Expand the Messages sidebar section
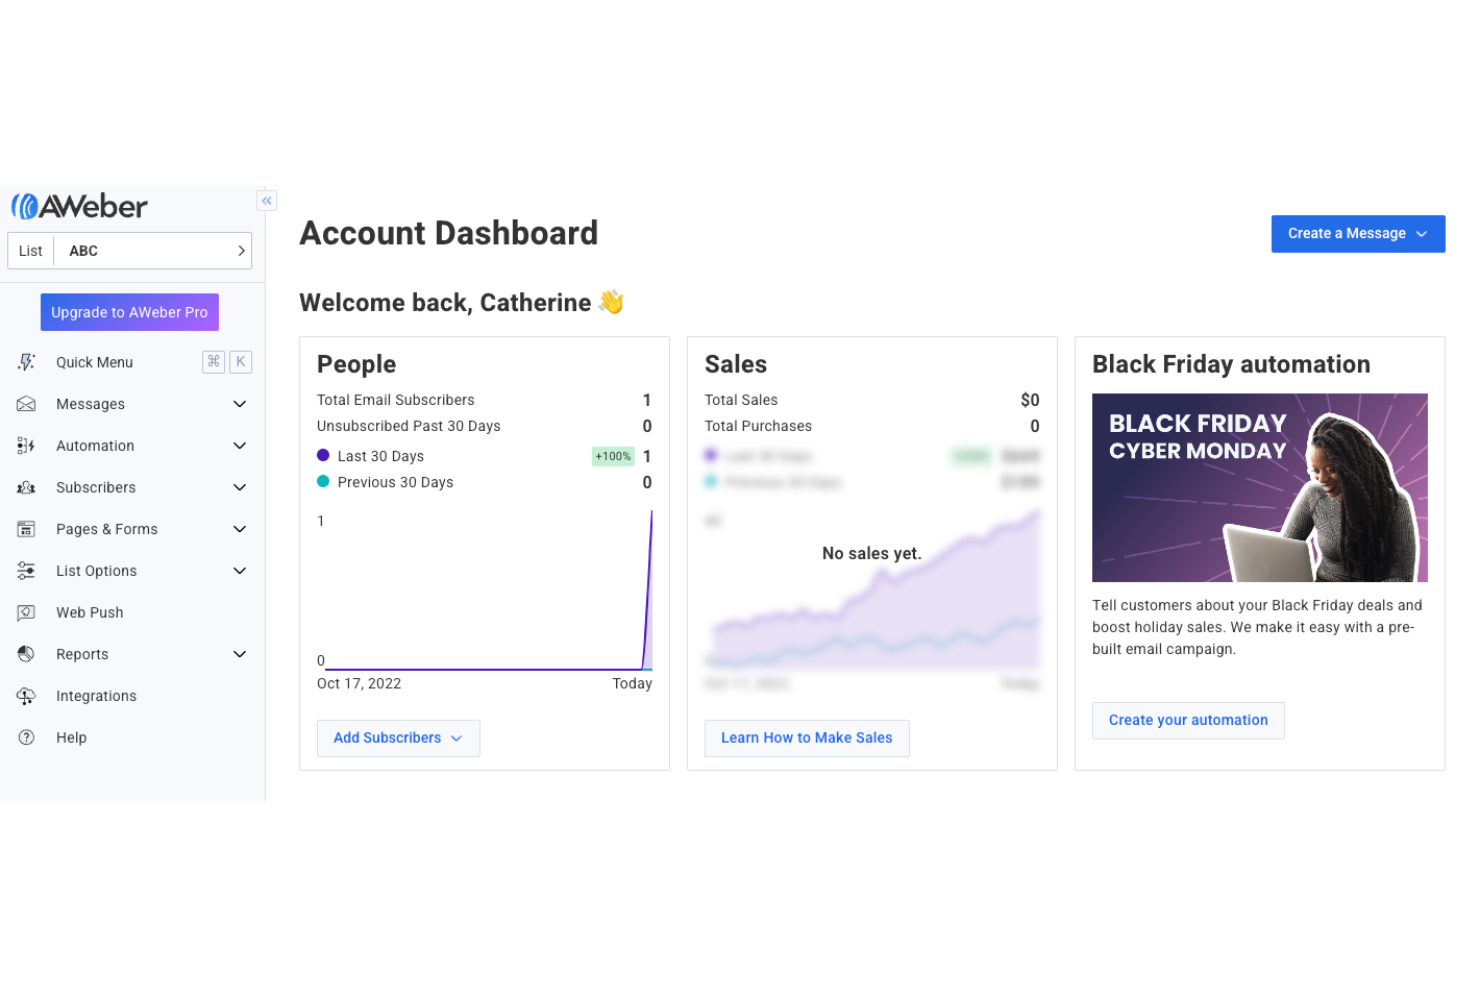This screenshot has width=1480, height=987. pos(240,404)
